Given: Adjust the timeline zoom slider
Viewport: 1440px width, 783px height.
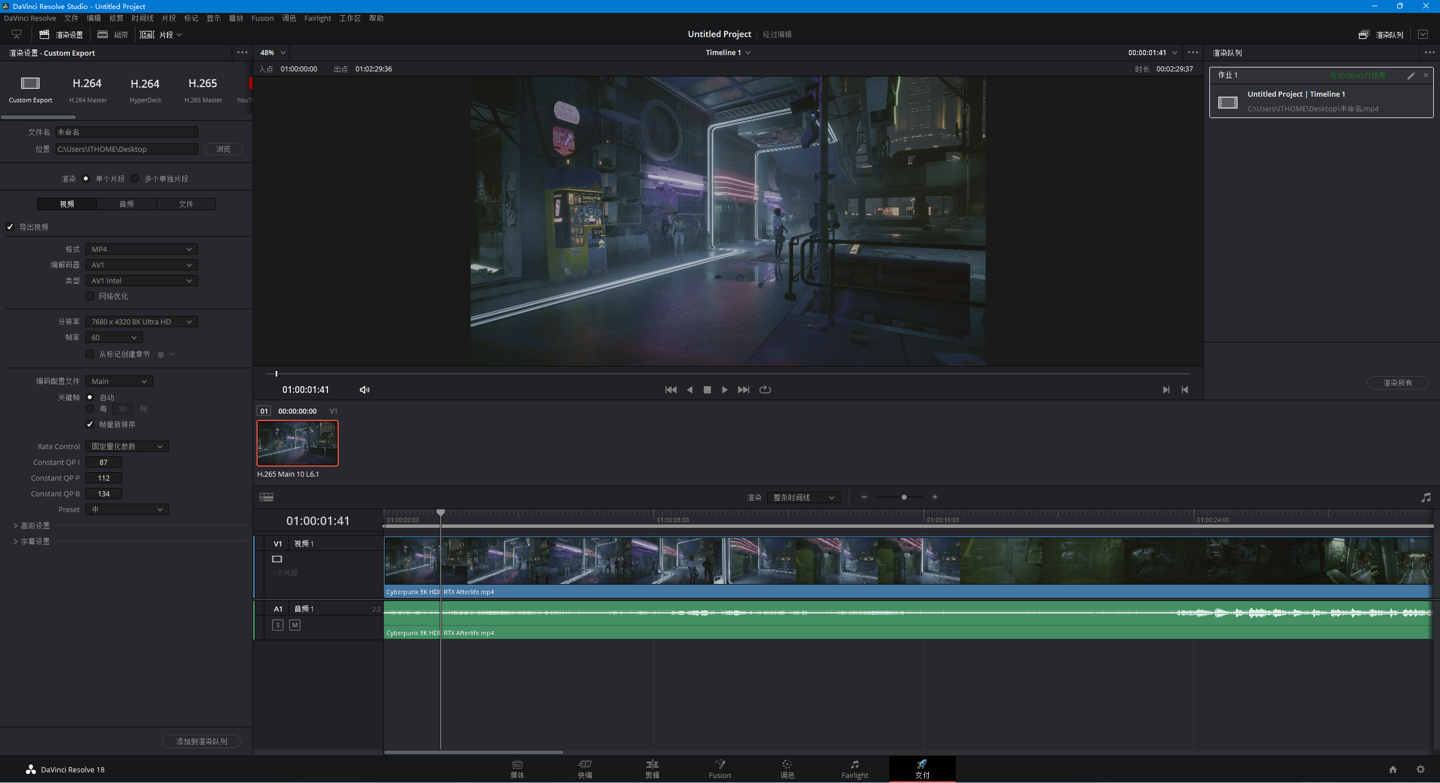Looking at the screenshot, I should 904,497.
